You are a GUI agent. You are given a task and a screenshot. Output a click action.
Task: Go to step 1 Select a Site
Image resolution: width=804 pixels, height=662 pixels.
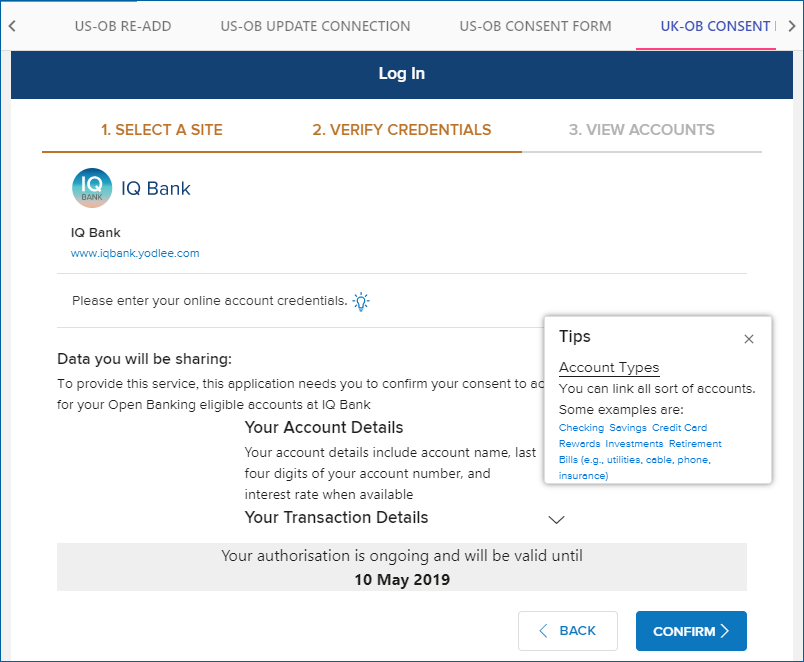[x=162, y=130]
